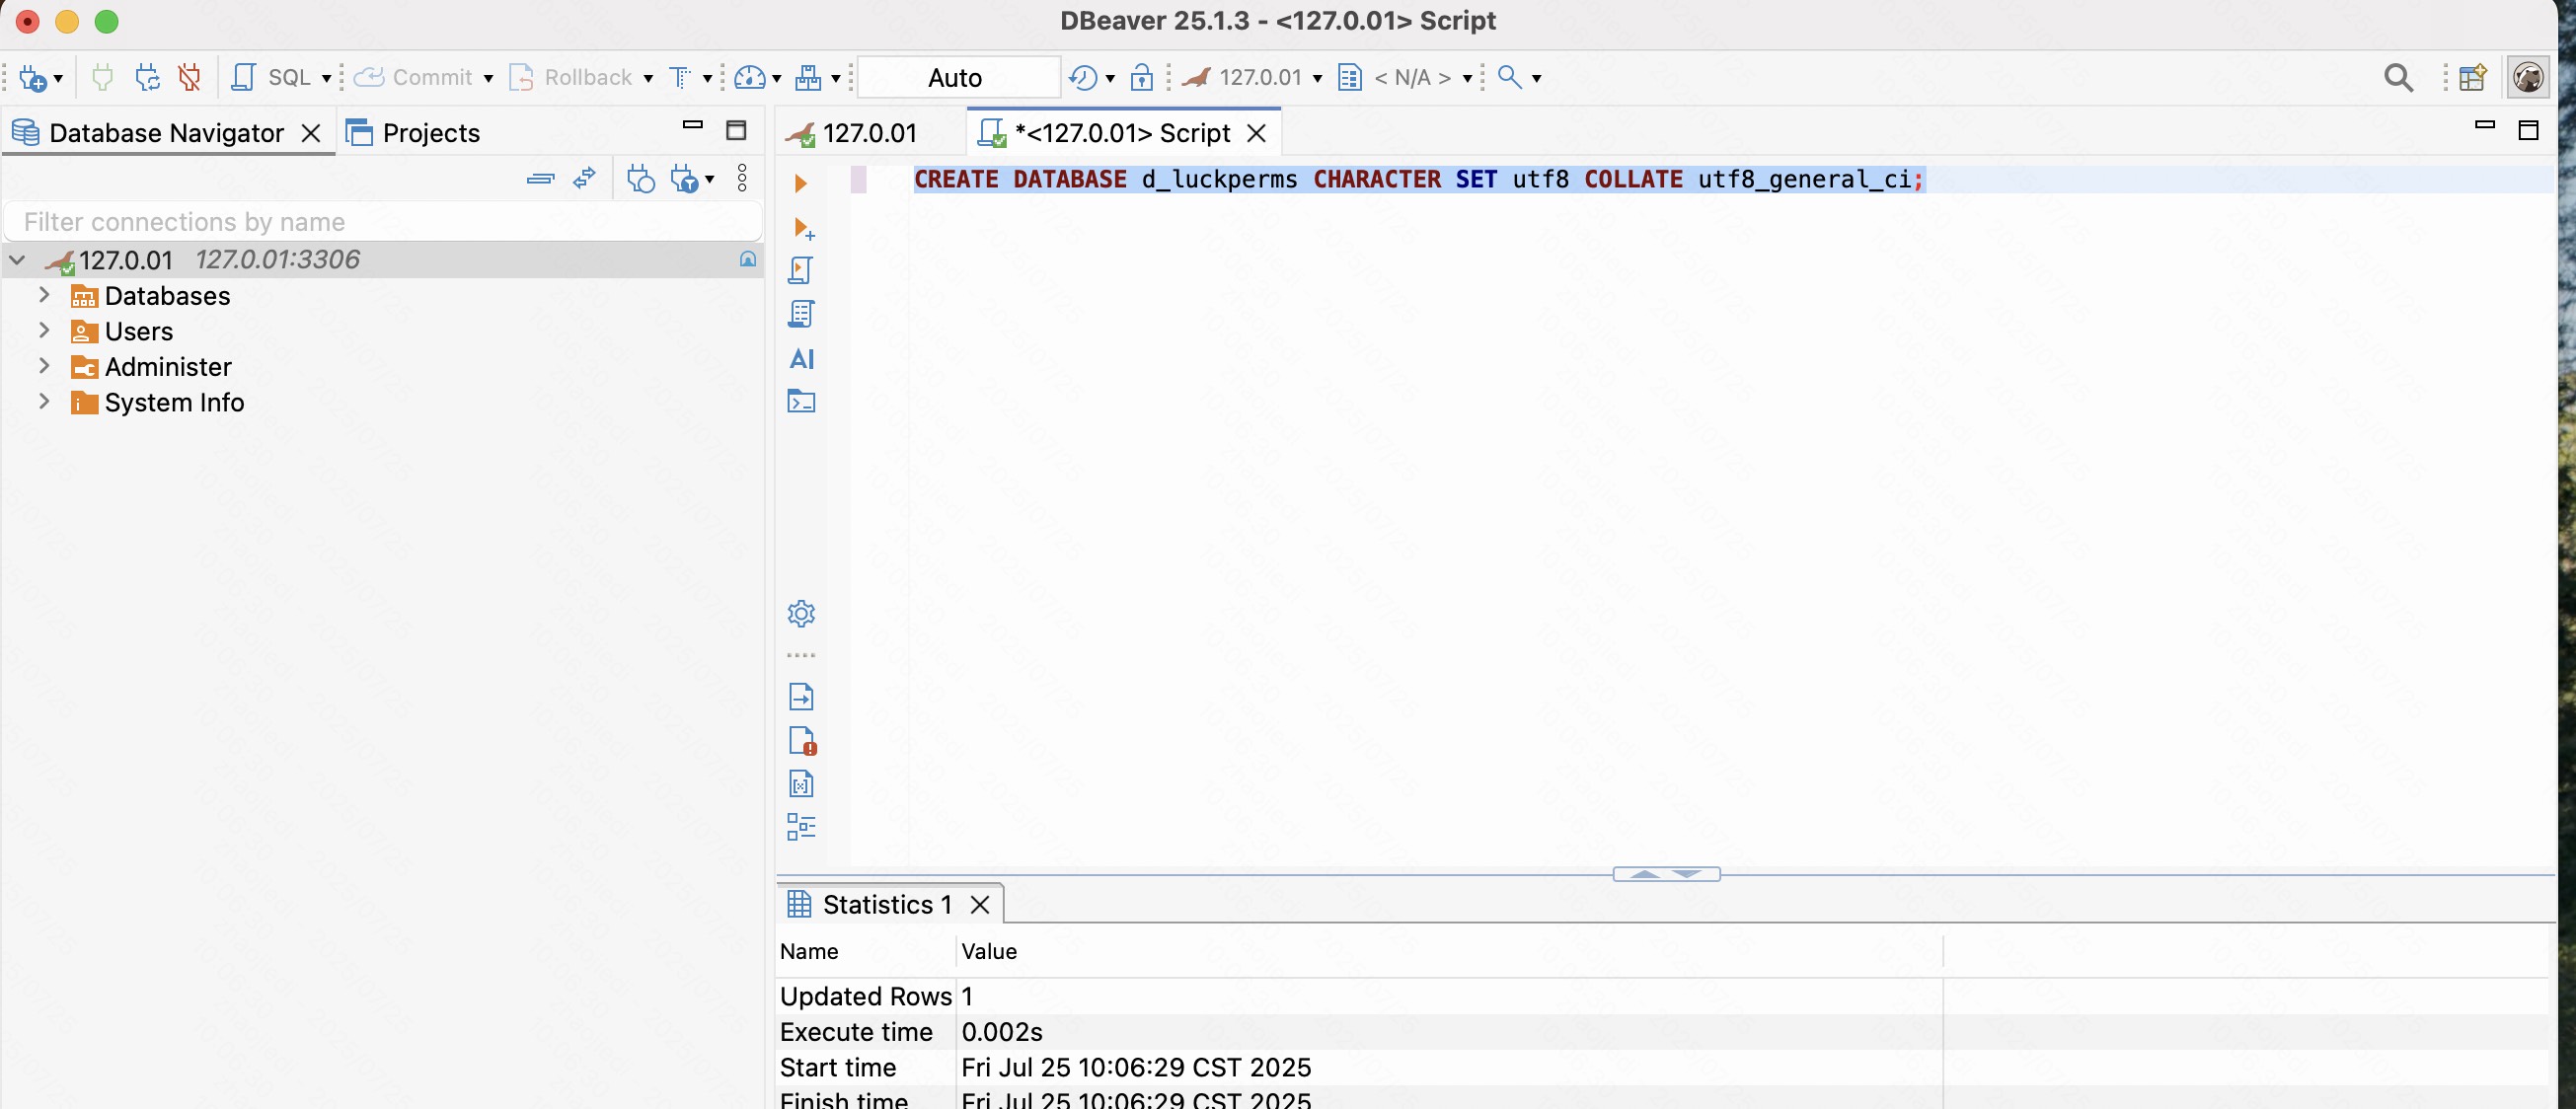Switch to the Projects tab

point(412,133)
